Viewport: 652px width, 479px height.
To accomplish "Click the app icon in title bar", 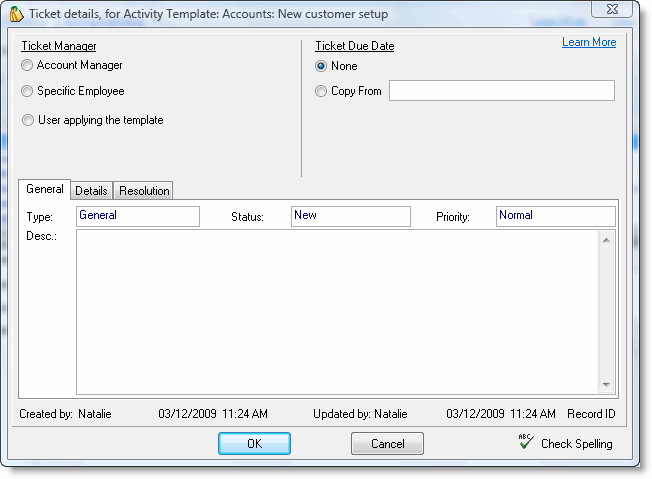I will click(x=16, y=14).
